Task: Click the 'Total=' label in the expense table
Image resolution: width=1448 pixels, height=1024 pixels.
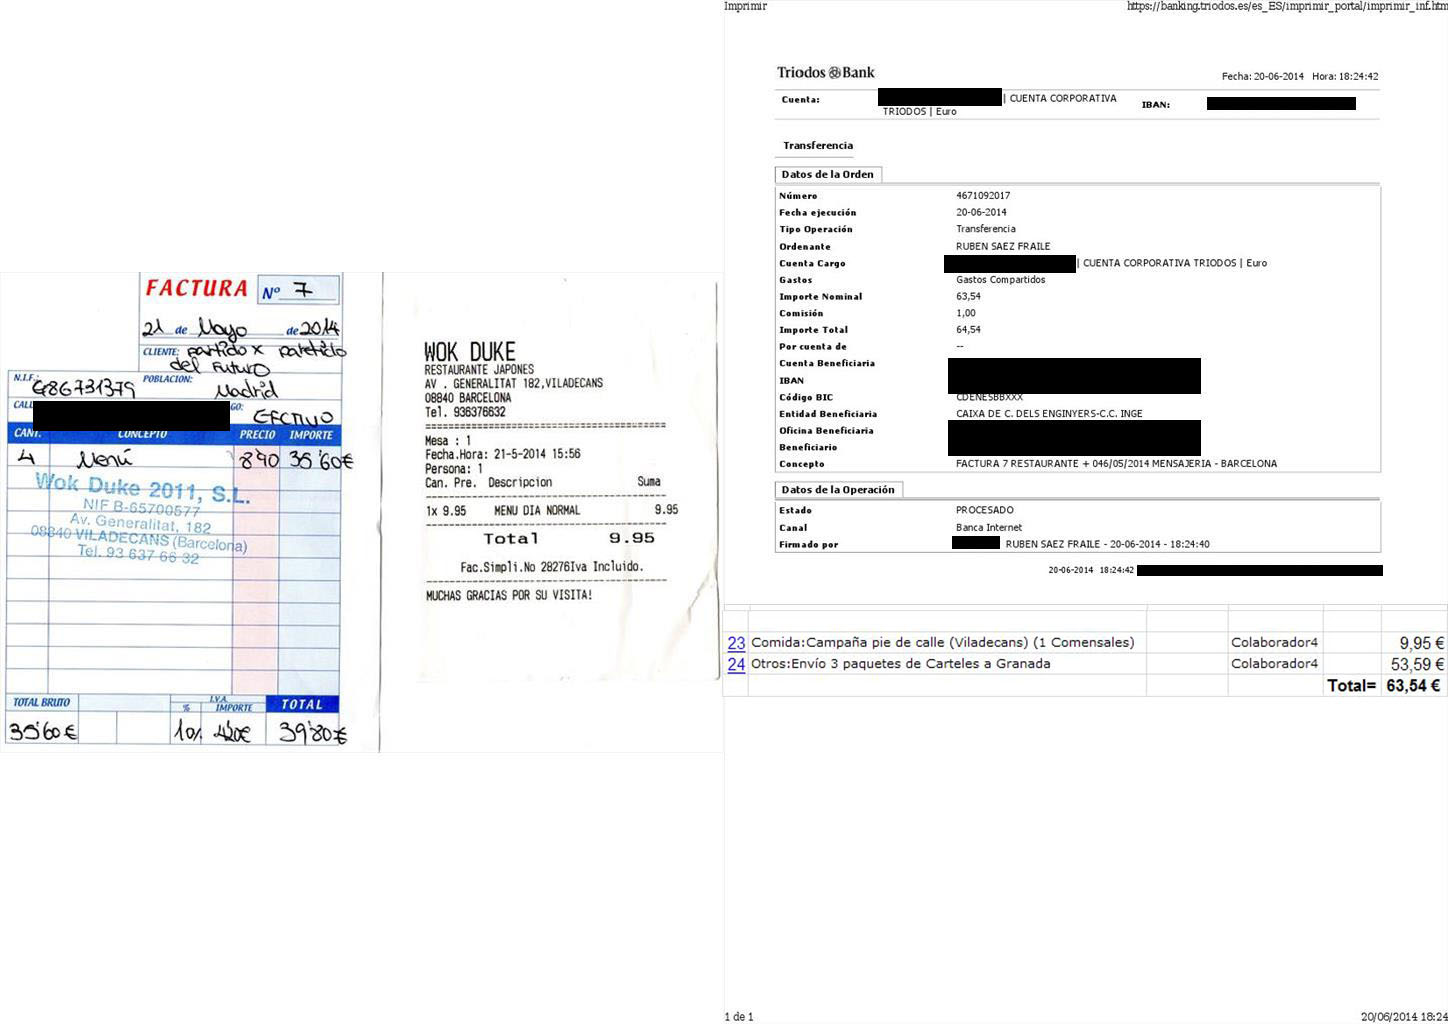Action: [1351, 686]
